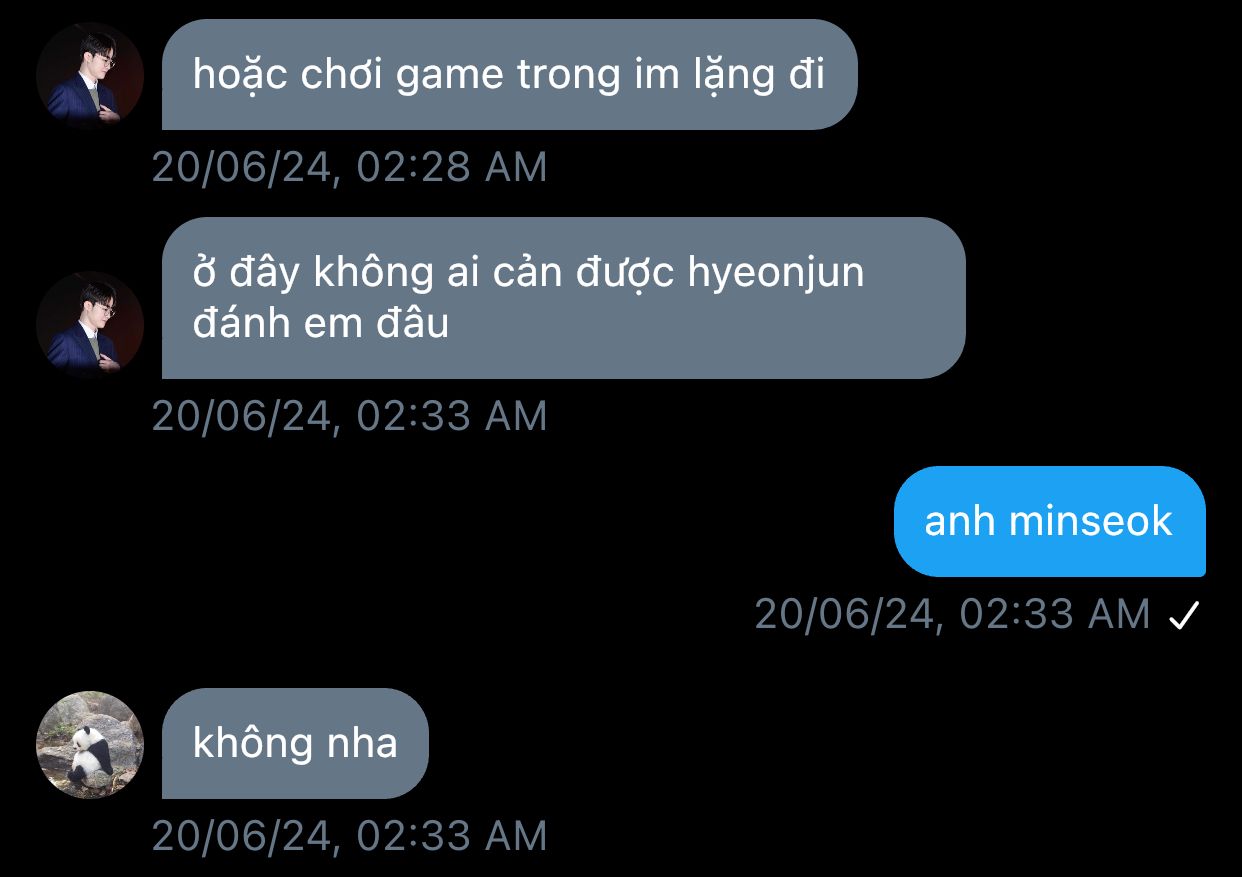Open suited man's avatar beside 'hoặc chơi game' message
The width and height of the screenshot is (1242, 877).
point(90,75)
